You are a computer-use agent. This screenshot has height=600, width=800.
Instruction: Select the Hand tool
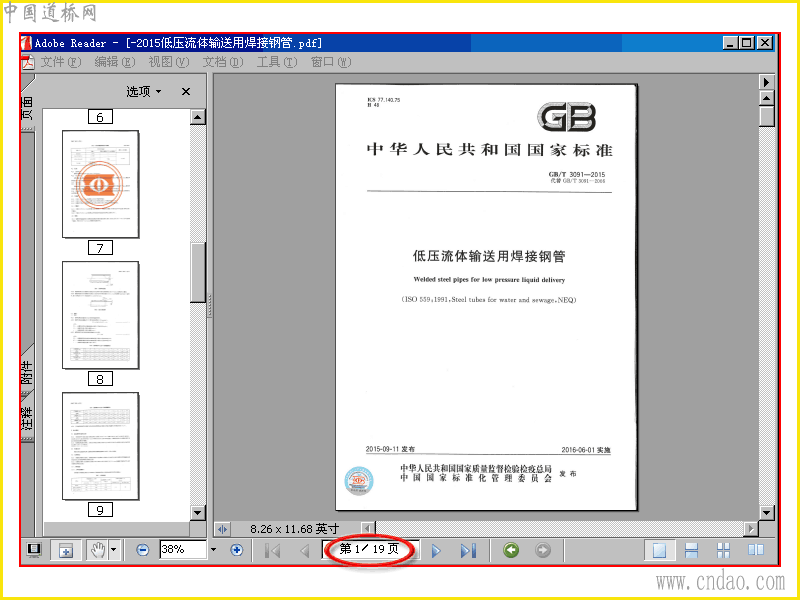pyautogui.click(x=97, y=550)
